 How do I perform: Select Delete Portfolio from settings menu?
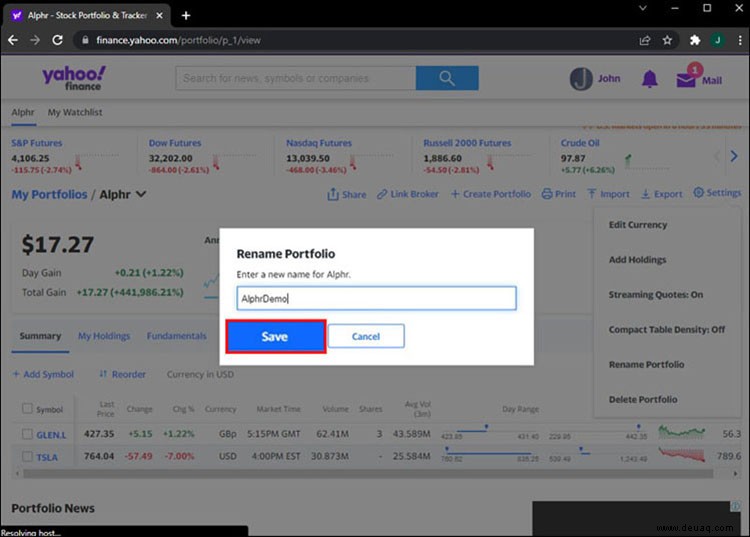pos(643,399)
